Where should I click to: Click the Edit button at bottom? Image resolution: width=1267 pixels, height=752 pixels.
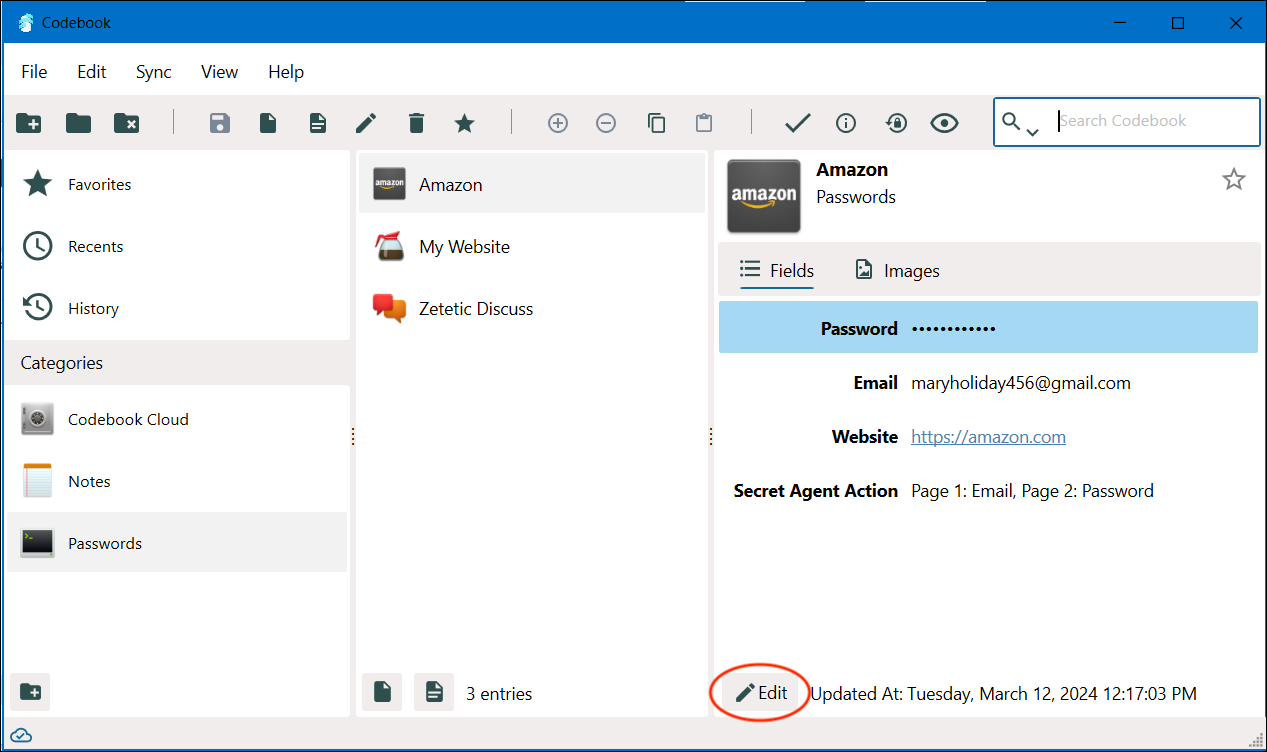[x=761, y=693]
